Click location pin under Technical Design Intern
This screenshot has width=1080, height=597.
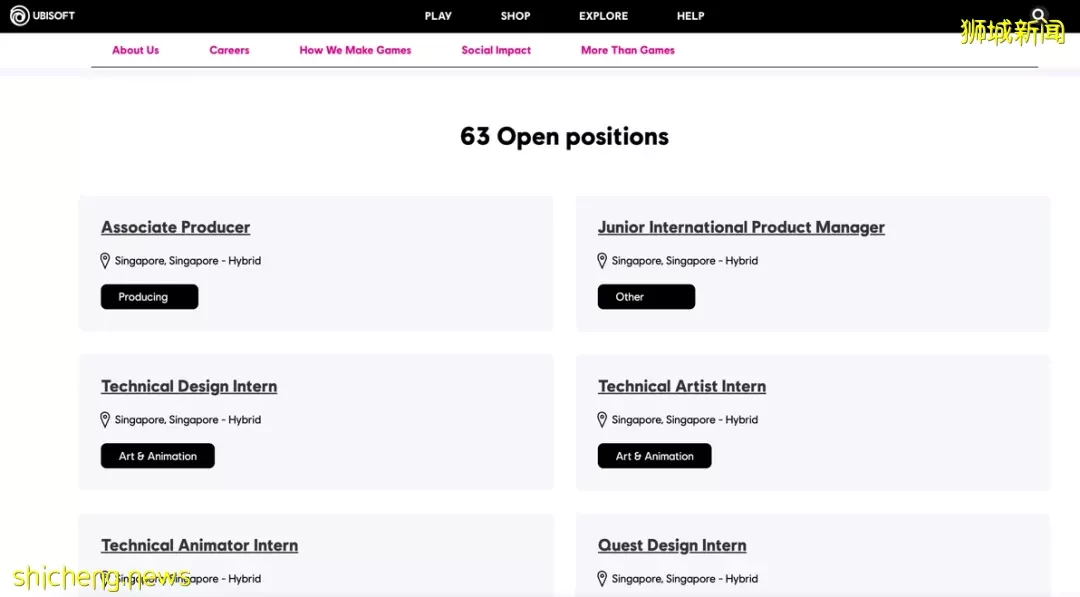pos(105,419)
